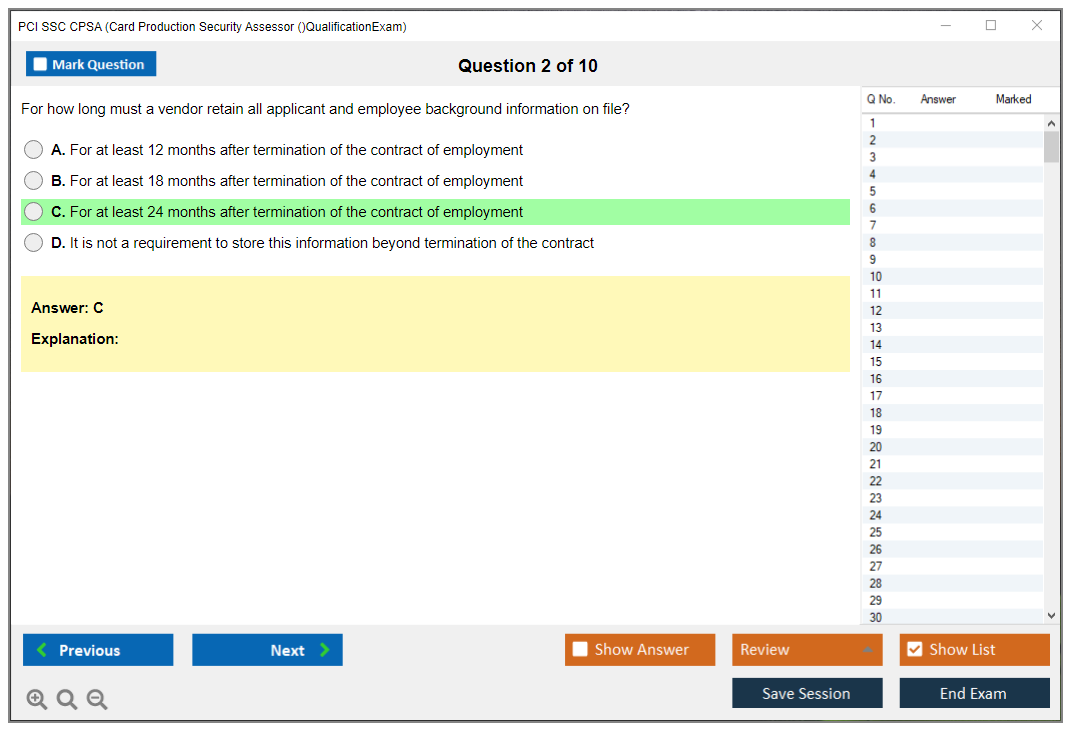The width and height of the screenshot is (1075, 735).
Task: Open the Review dropdown menu
Action: 806,650
